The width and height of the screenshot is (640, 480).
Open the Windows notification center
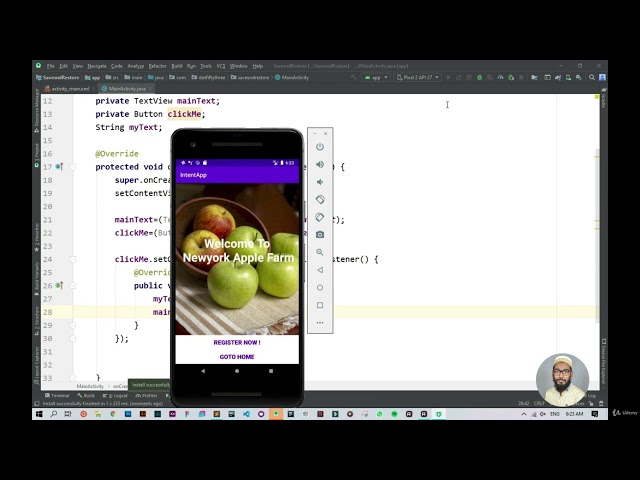(595, 414)
